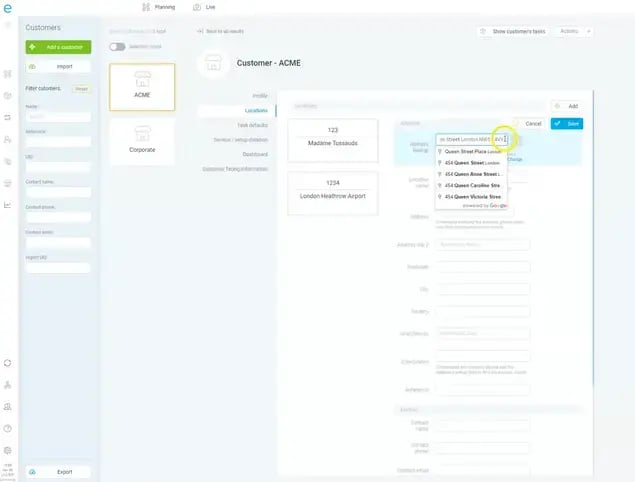Open the Actions dropdown

(x=575, y=31)
